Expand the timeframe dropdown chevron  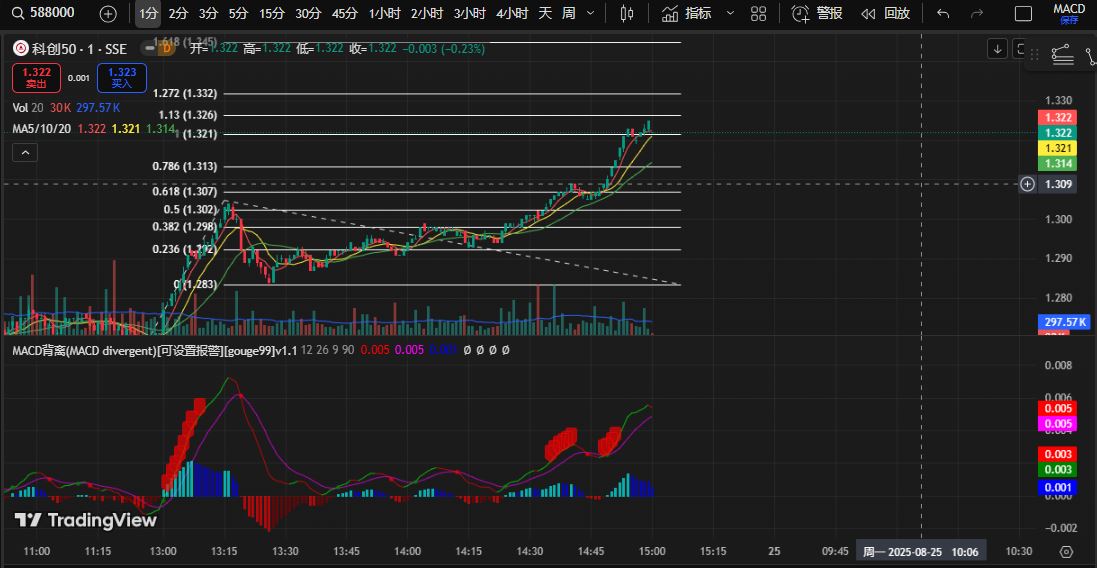(590, 13)
